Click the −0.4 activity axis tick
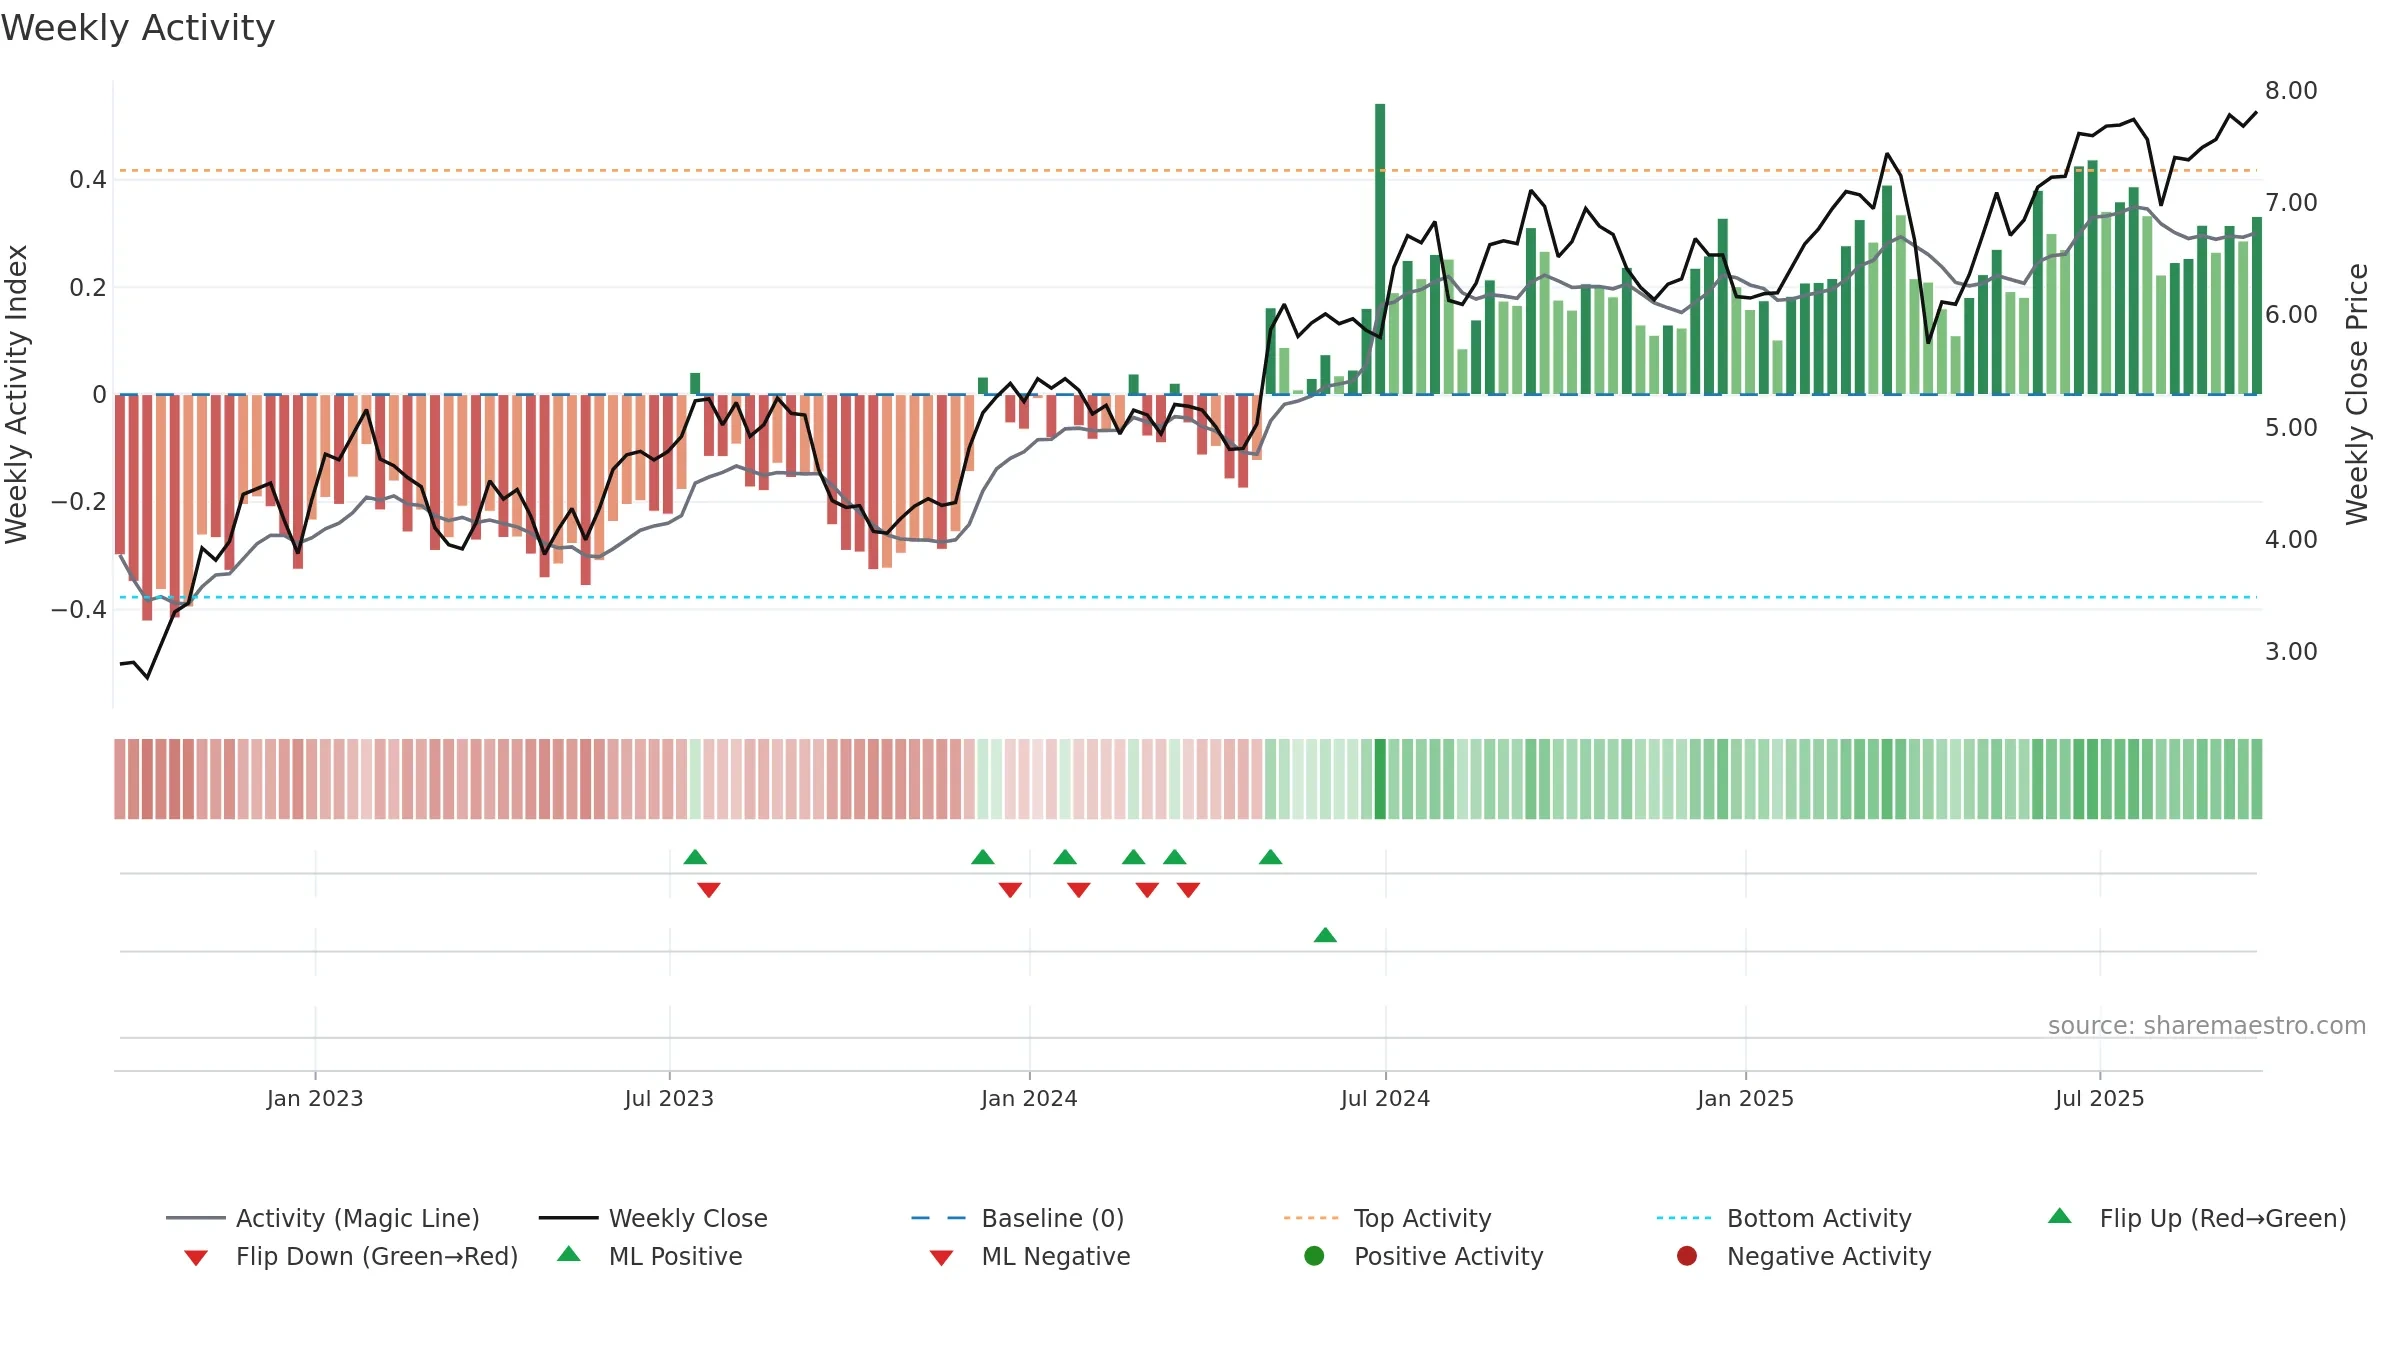Screen dimensions: 2400x1350 click(79, 609)
